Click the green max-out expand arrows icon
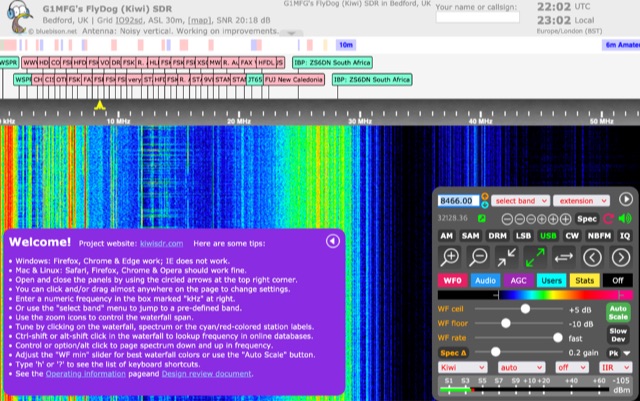The image size is (640, 401). click(535, 257)
